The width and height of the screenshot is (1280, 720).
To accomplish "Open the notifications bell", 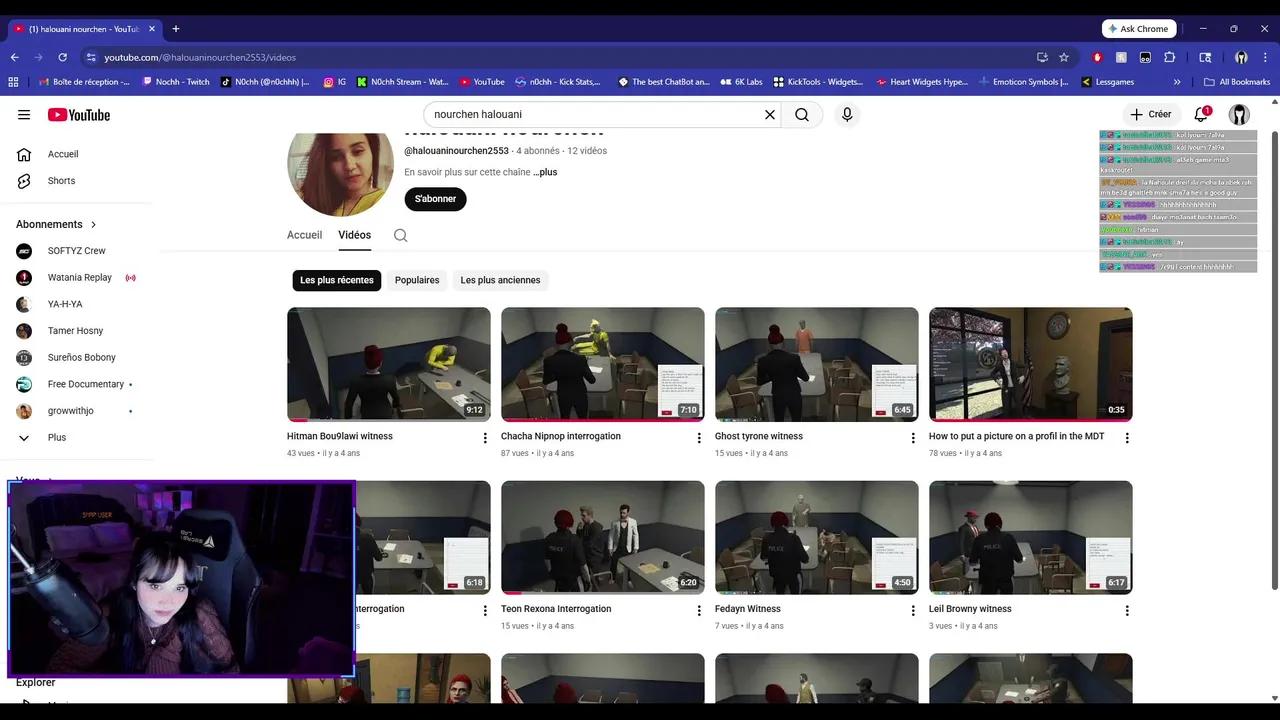I will click(1200, 114).
